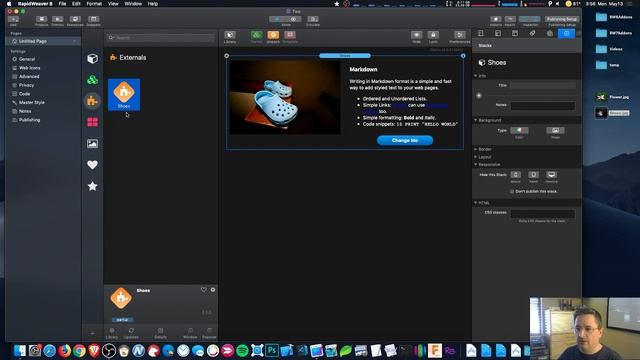Click the gear icon in Shoes detail panel
The height and width of the screenshot is (360, 640).
coord(213,290)
